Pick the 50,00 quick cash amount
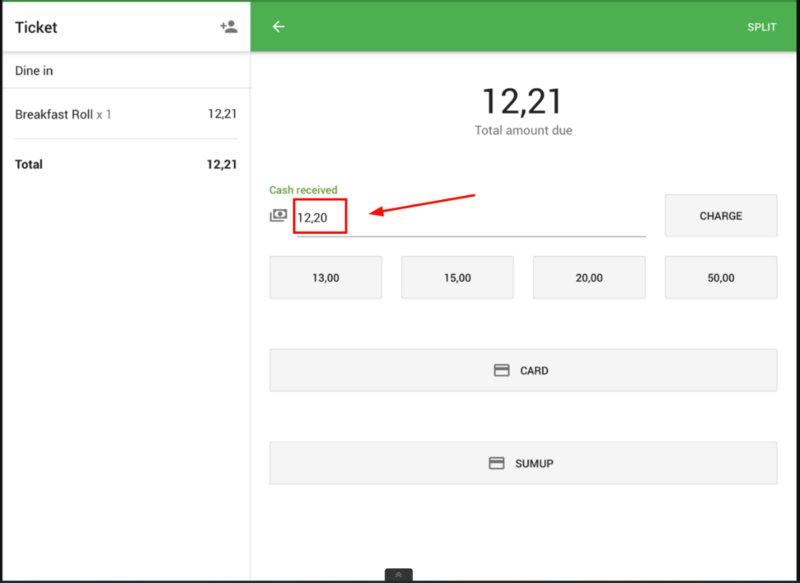The width and height of the screenshot is (800, 583). coord(720,278)
